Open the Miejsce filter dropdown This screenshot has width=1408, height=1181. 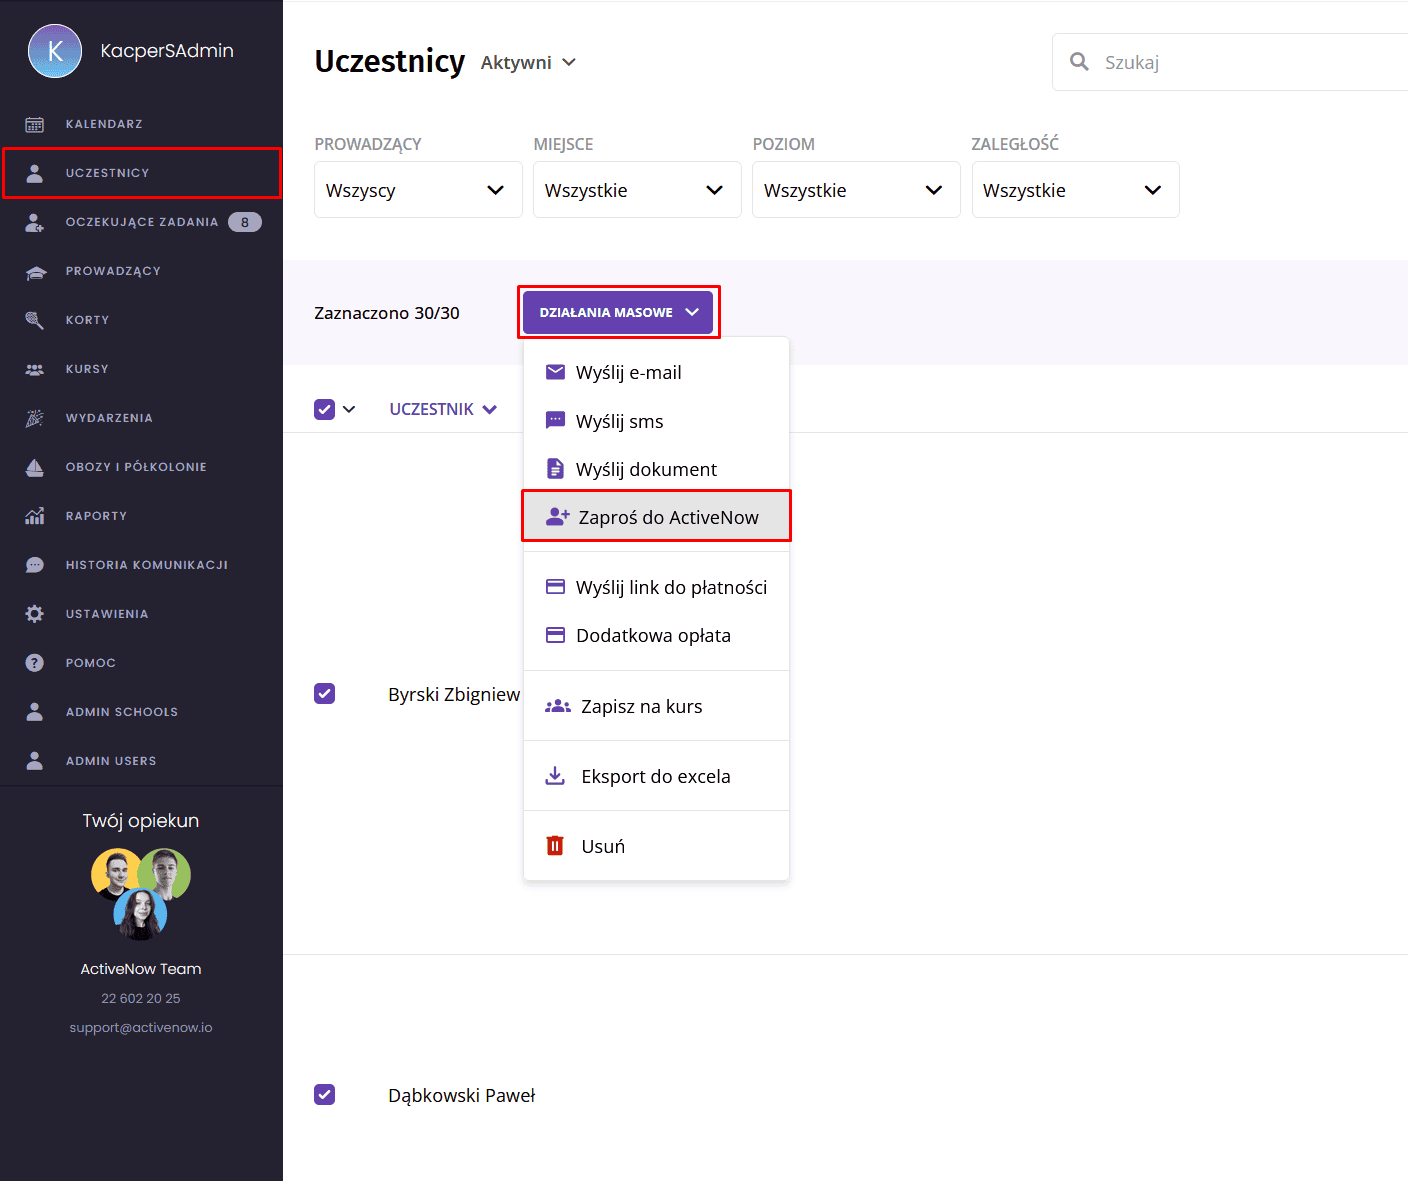coord(637,190)
